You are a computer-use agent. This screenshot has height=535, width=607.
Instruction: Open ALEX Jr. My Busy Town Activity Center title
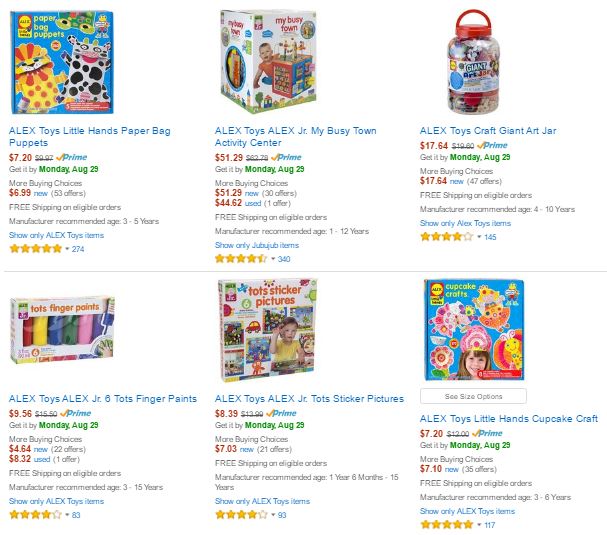[295, 137]
